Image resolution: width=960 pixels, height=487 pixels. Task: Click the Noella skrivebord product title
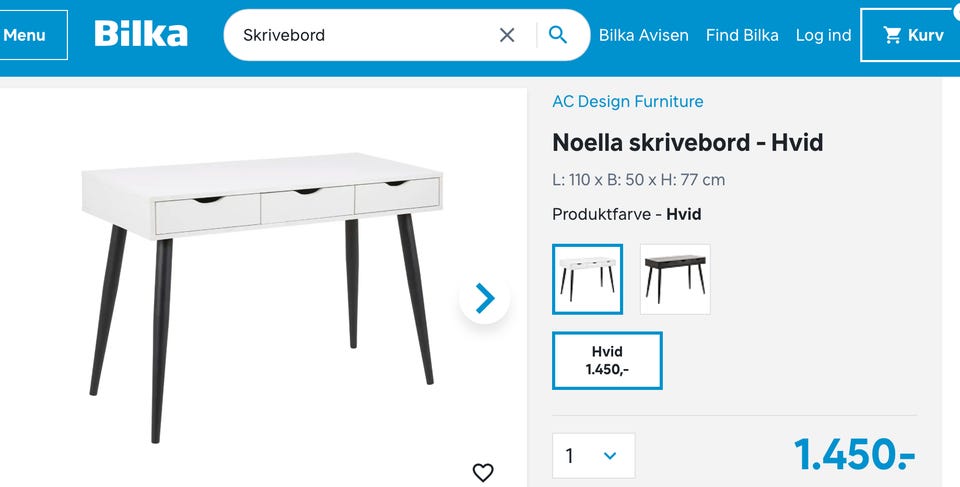[x=687, y=143]
